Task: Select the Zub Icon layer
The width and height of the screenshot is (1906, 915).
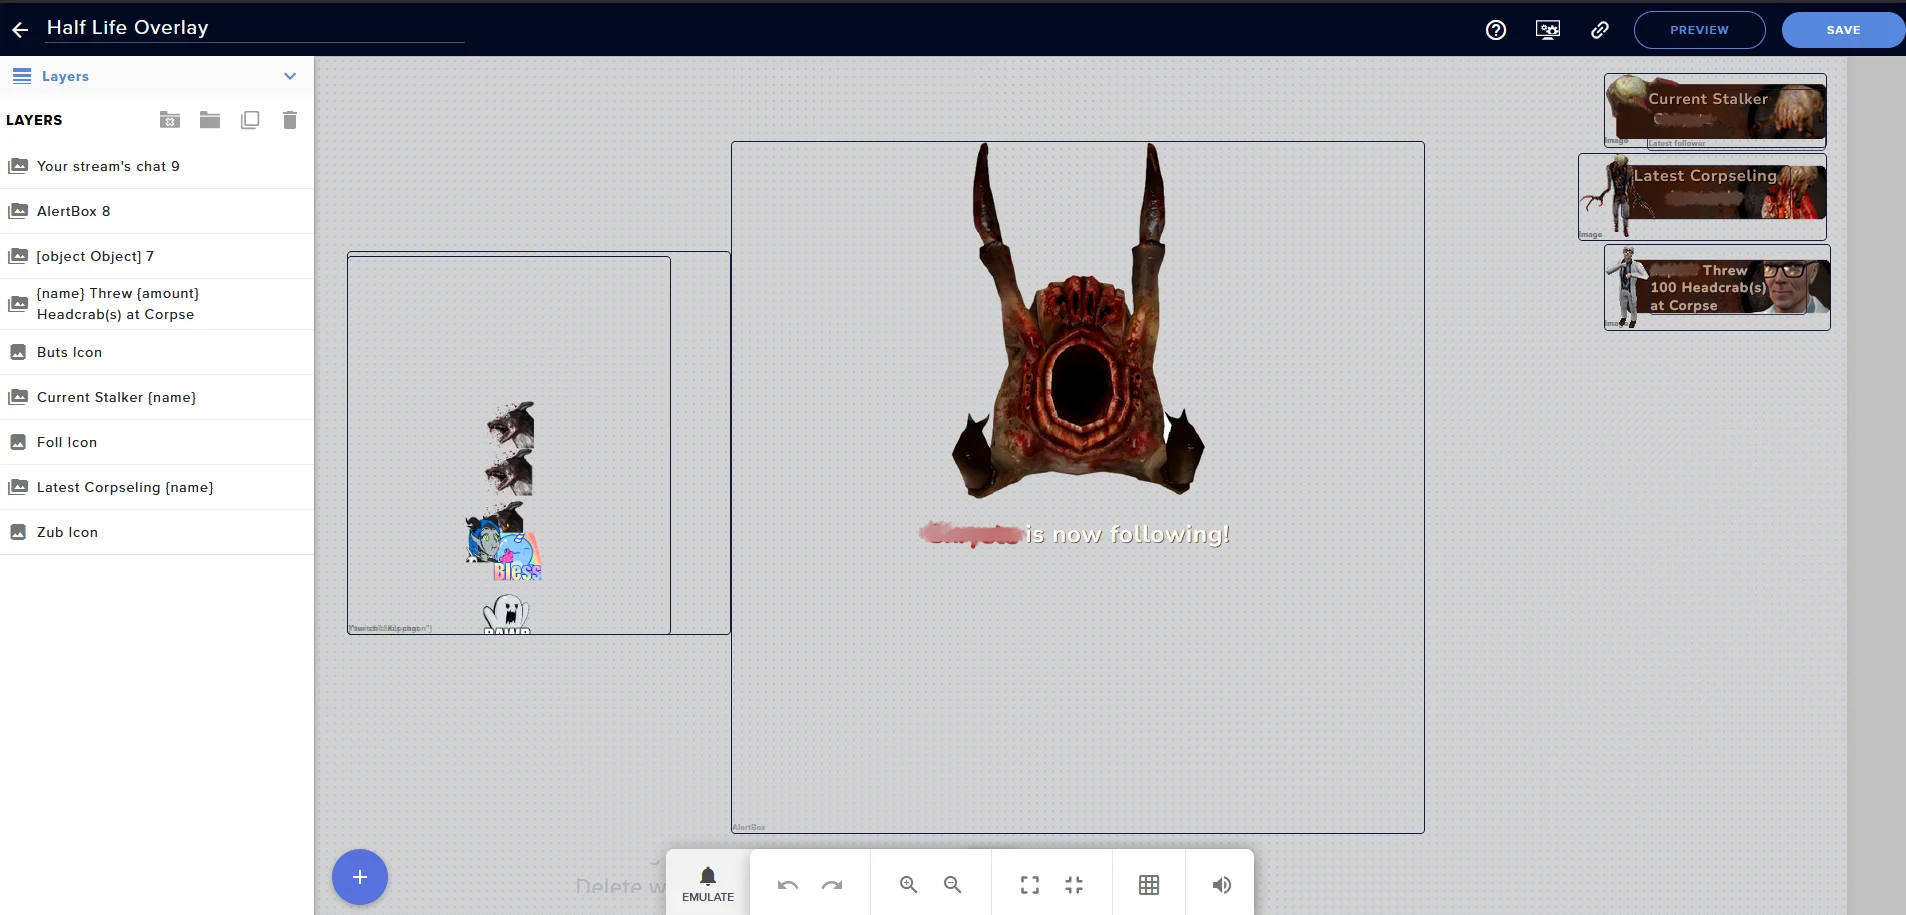Action: tap(157, 532)
